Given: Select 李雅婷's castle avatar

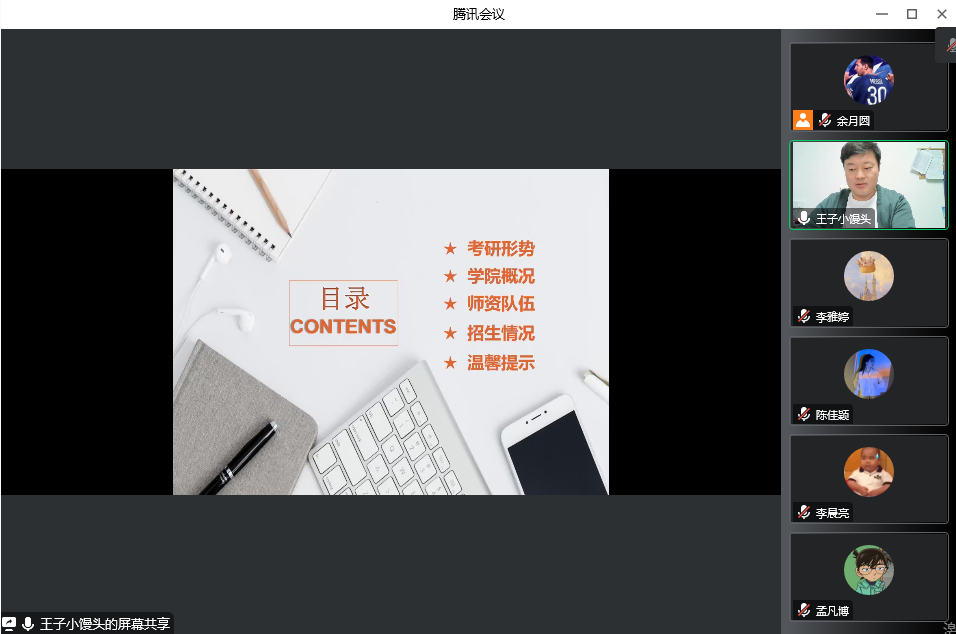Looking at the screenshot, I should (868, 276).
